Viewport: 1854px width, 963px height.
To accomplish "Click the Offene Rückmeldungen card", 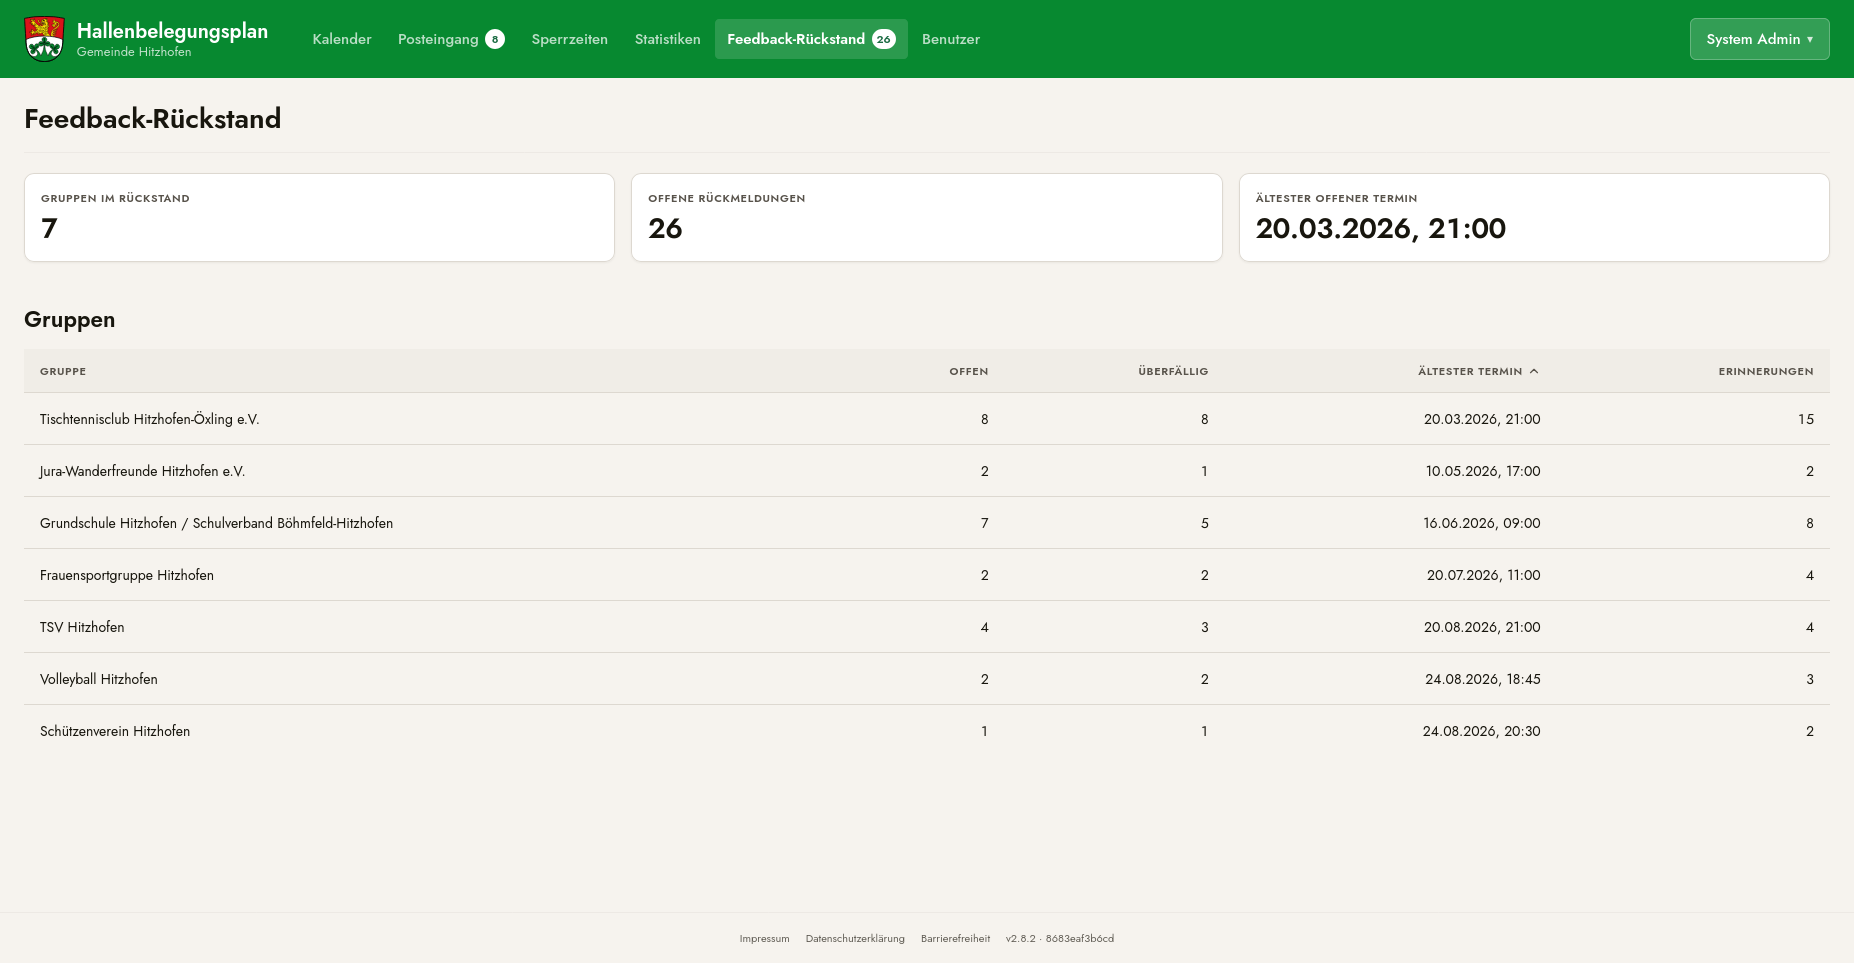I will pos(927,218).
